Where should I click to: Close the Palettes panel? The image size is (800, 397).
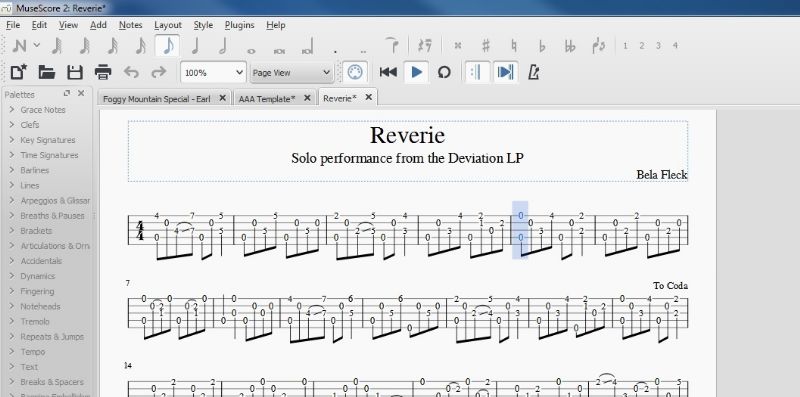pyautogui.click(x=81, y=93)
